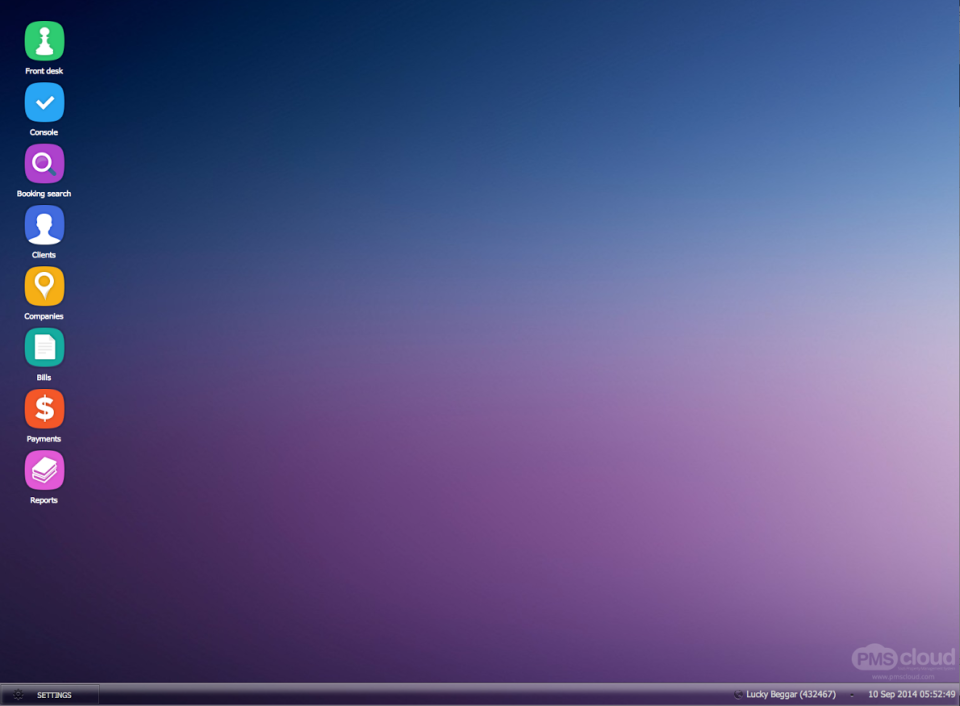Click the Settings gear icon
The width and height of the screenshot is (960, 706).
18,694
